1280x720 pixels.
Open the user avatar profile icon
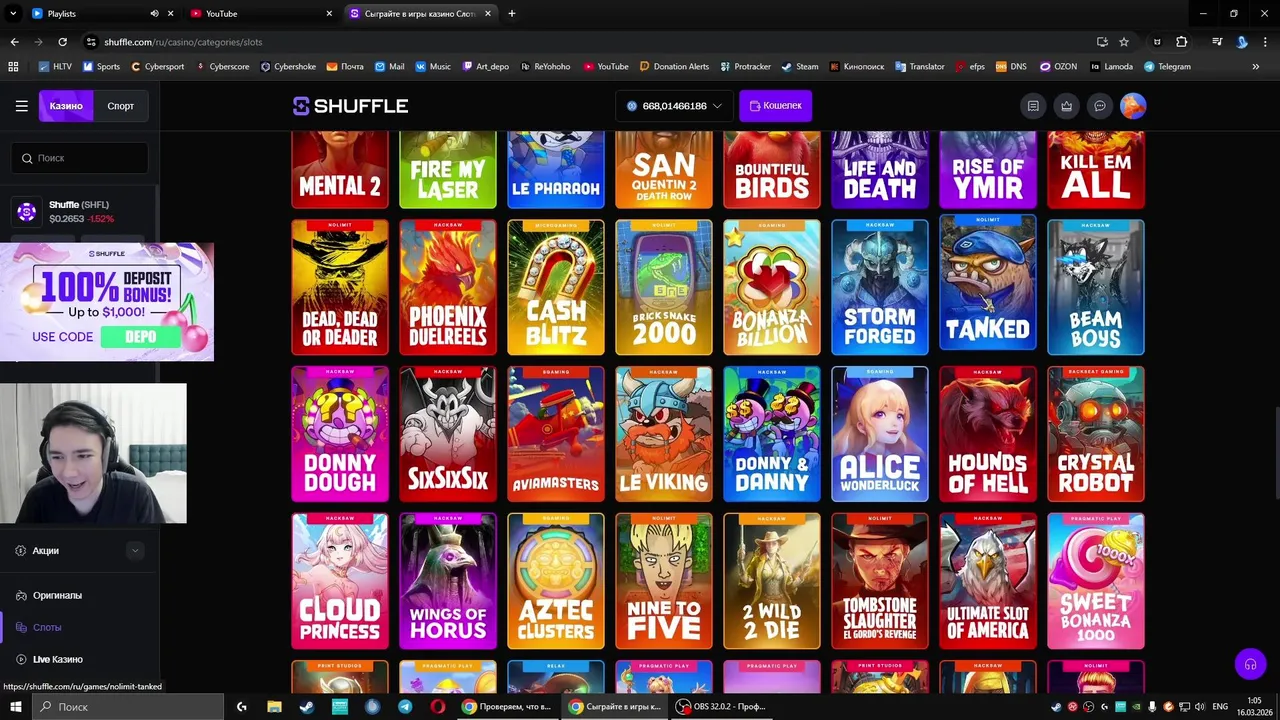click(x=1133, y=106)
